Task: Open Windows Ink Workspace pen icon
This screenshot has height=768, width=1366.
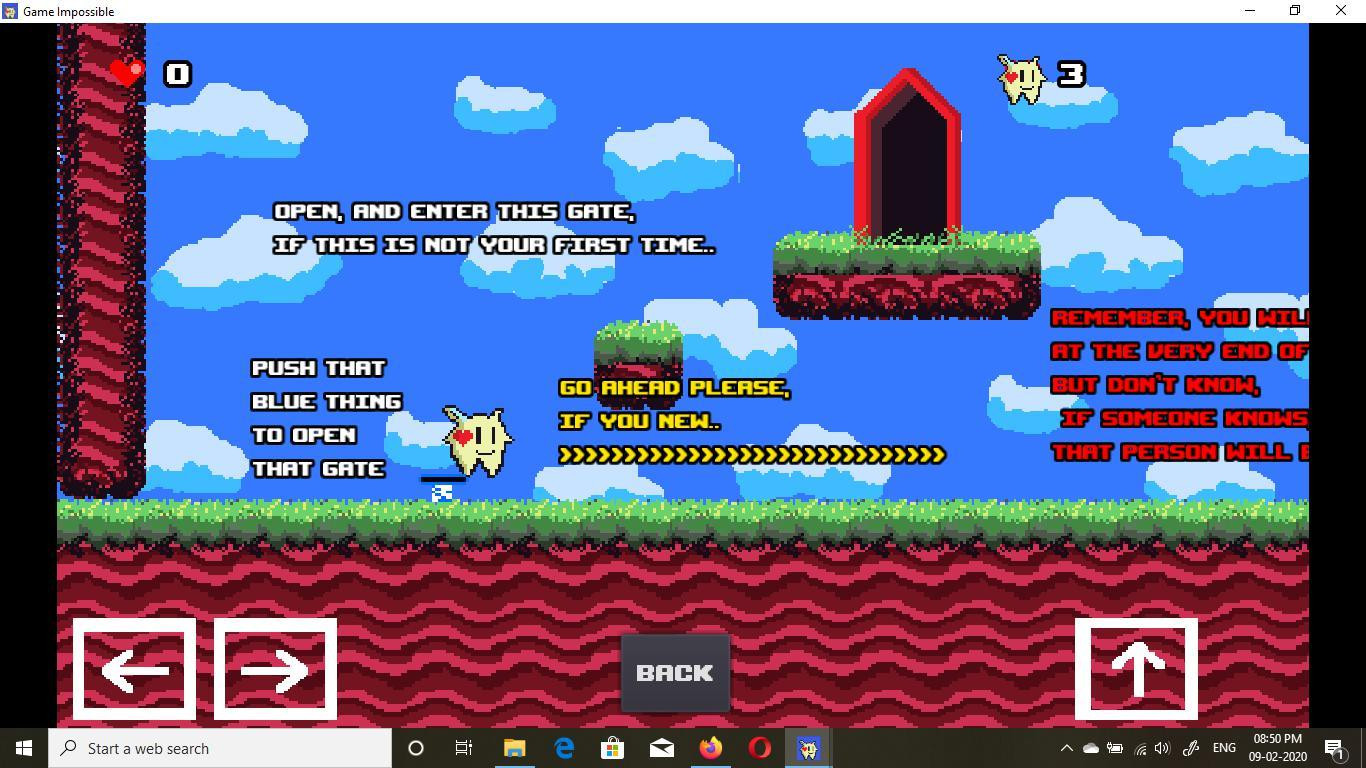Action: point(1191,748)
